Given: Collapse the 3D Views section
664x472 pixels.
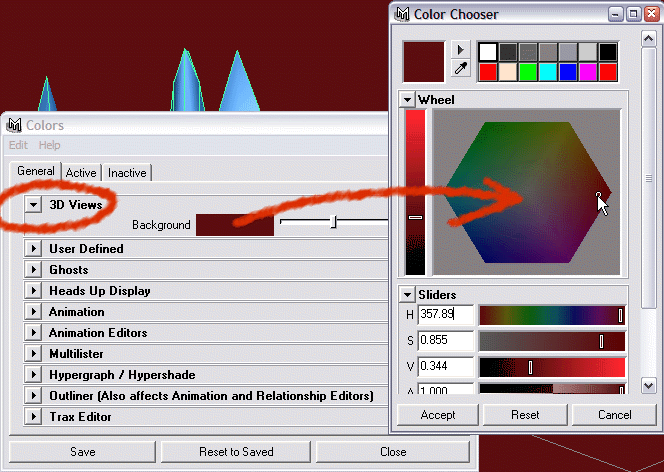Looking at the screenshot, I should tap(34, 204).
